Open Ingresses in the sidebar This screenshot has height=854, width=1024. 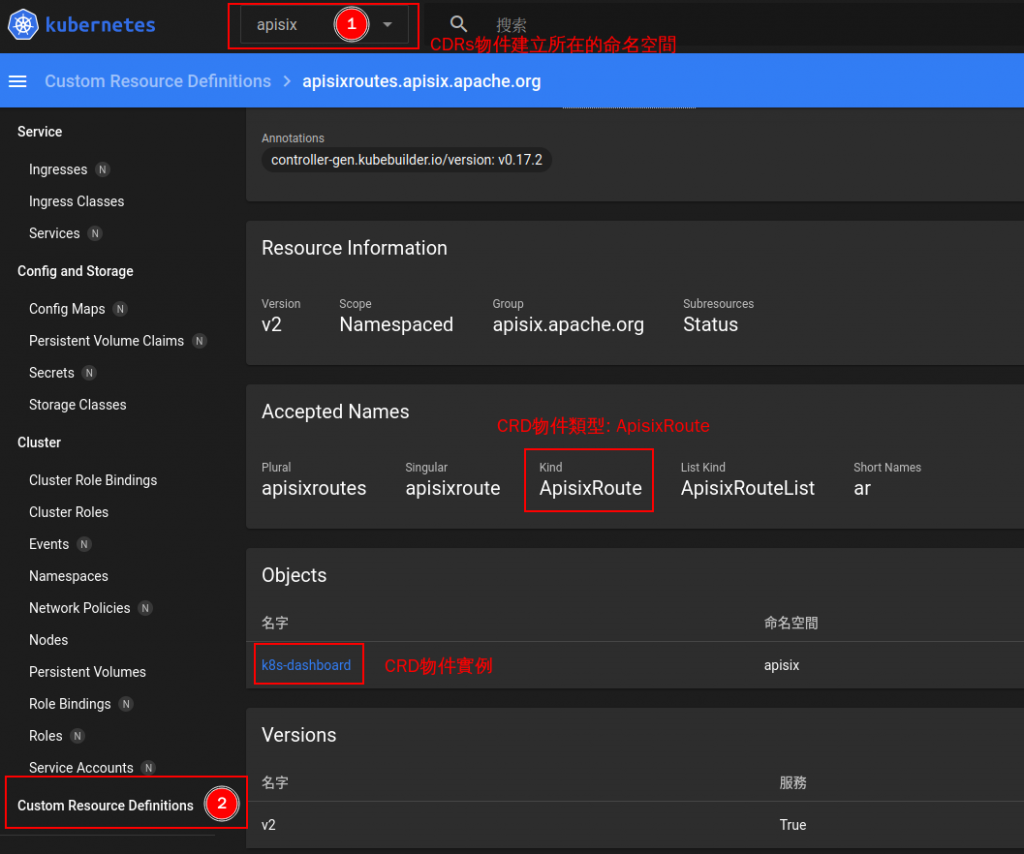58,170
